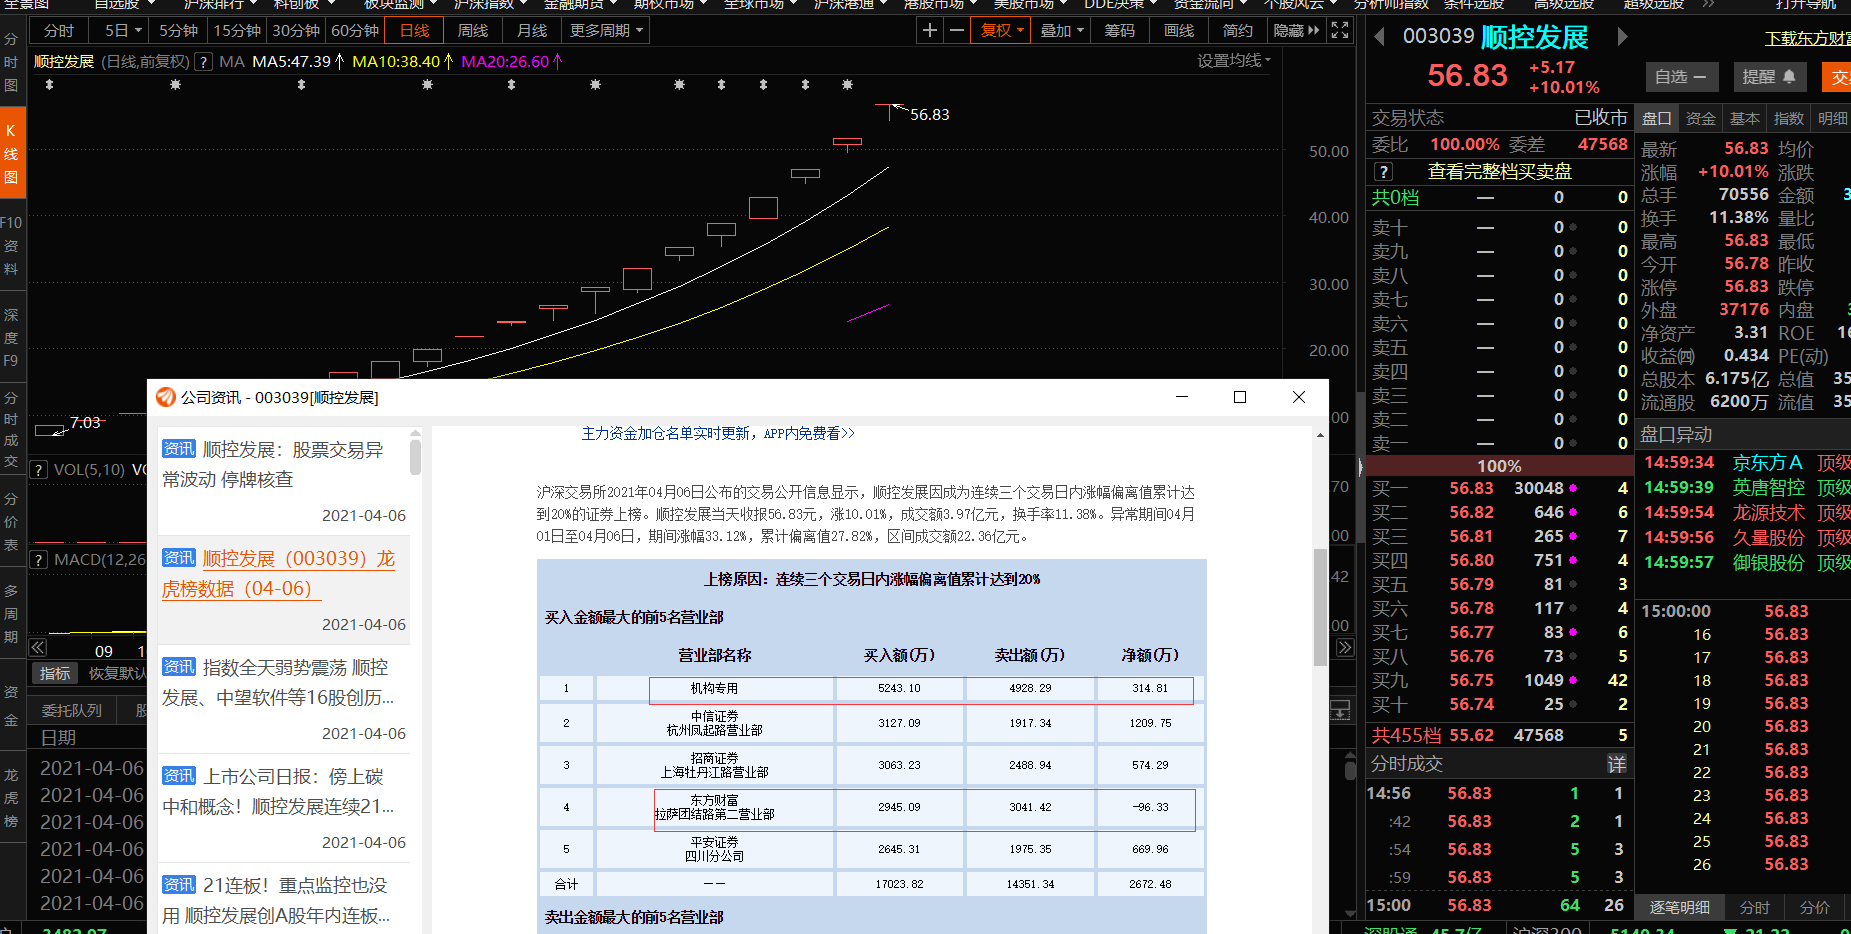Select 15分钟 period tab
Screen dimensions: 1851x934
(237, 30)
